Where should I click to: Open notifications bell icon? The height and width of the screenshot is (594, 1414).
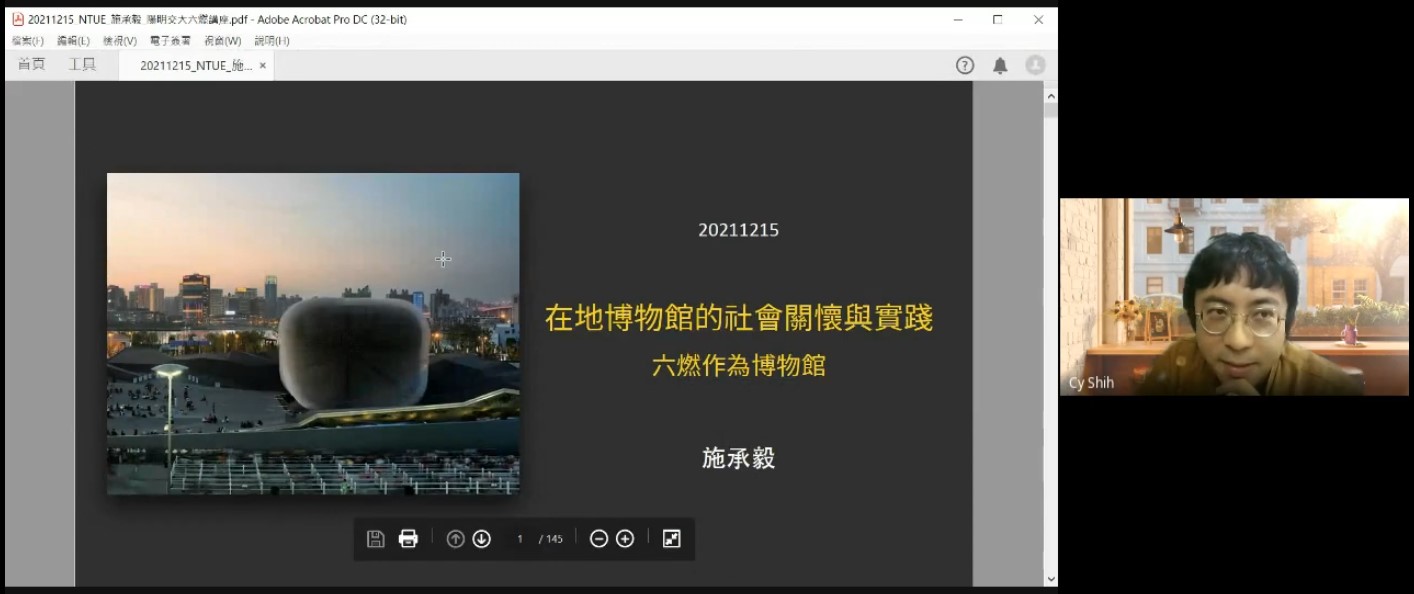click(x=1000, y=65)
